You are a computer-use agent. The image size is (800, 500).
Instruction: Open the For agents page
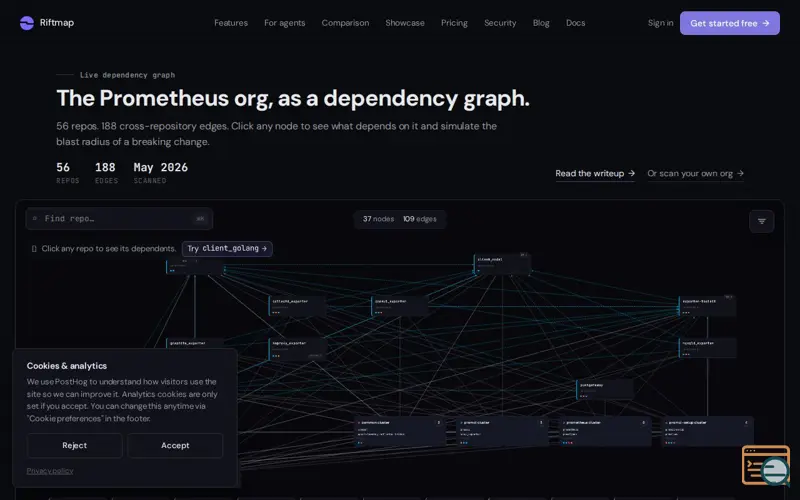[285, 23]
